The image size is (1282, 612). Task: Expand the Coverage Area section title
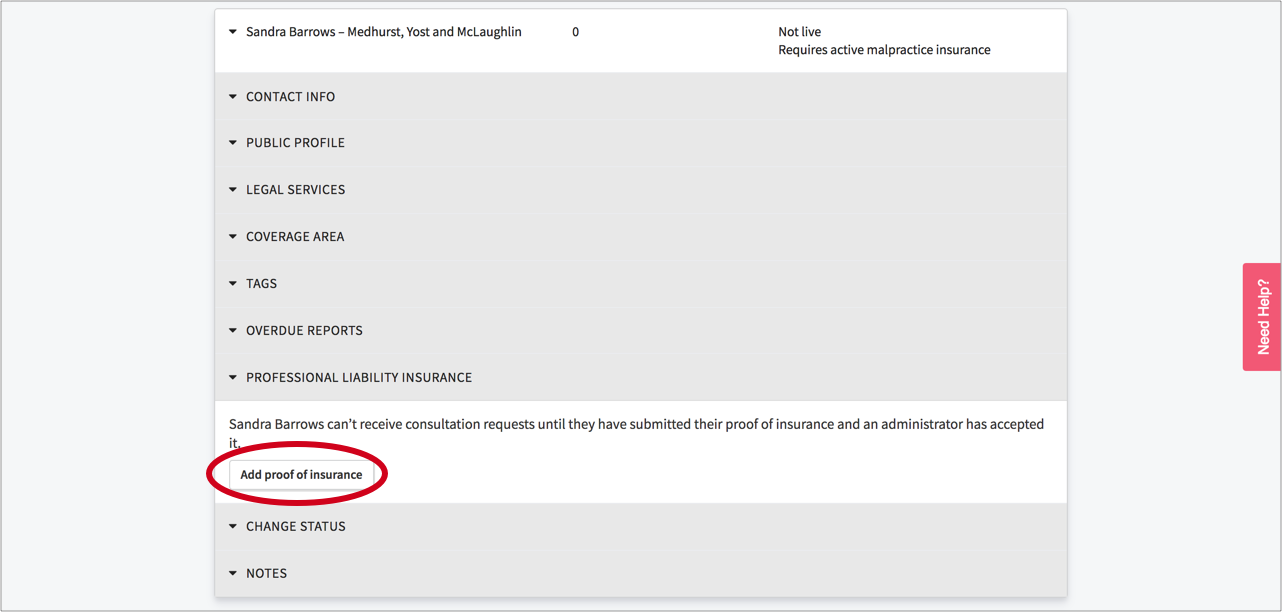point(294,237)
